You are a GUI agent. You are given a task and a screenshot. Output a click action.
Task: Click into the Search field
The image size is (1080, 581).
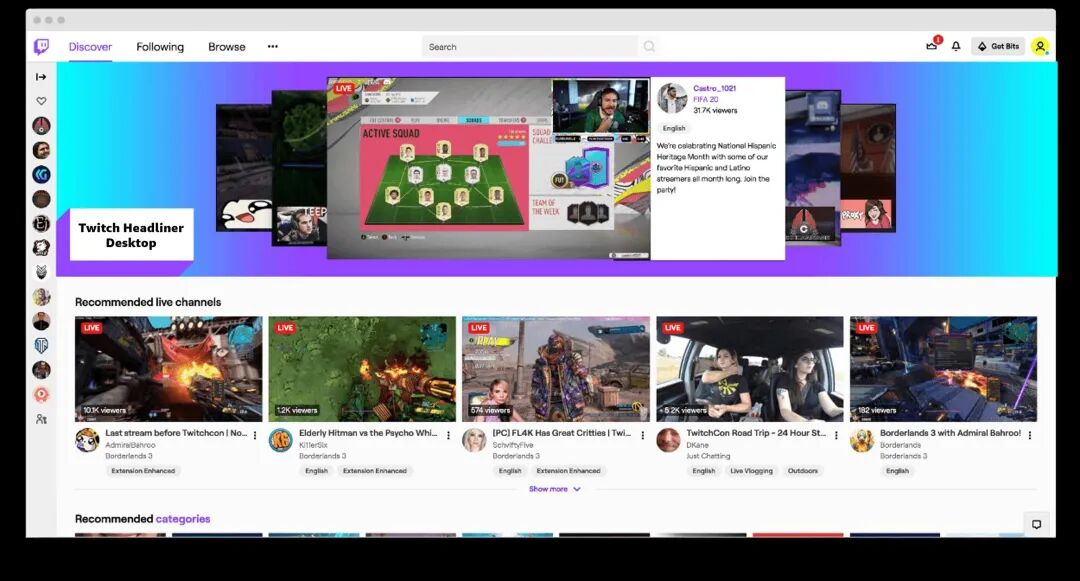pyautogui.click(x=530, y=47)
